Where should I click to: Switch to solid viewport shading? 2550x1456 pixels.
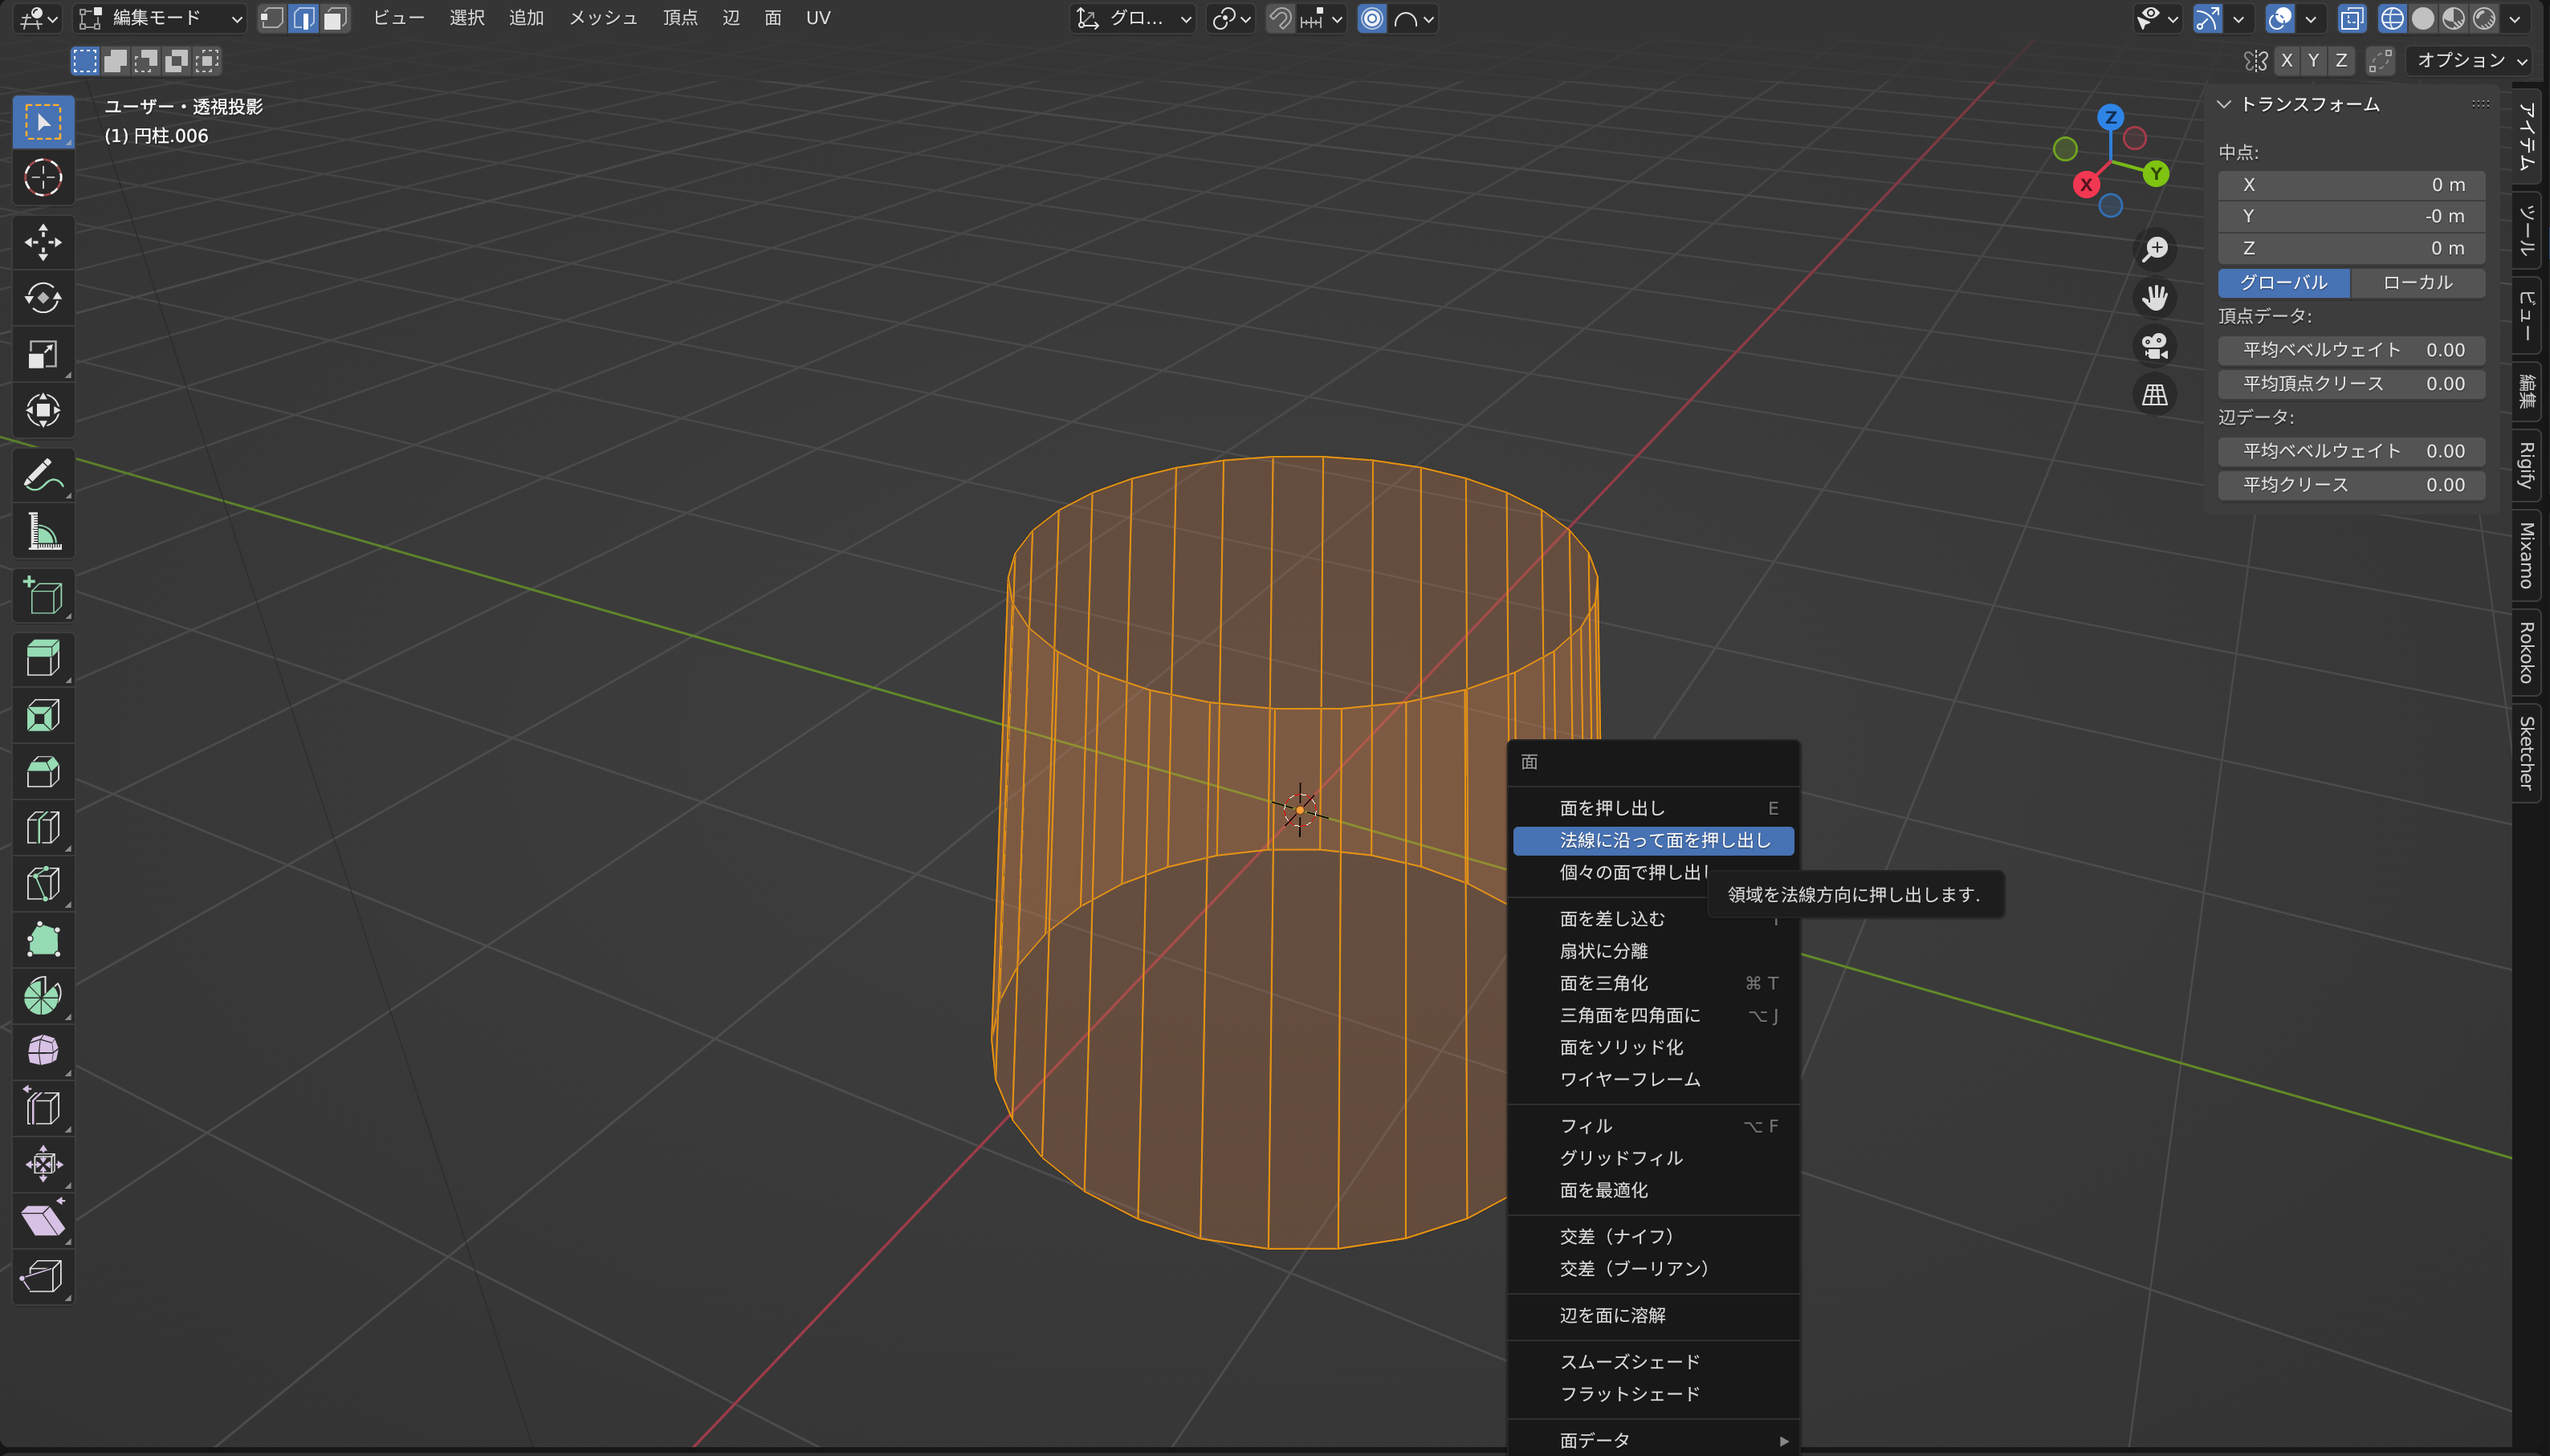tap(2423, 18)
